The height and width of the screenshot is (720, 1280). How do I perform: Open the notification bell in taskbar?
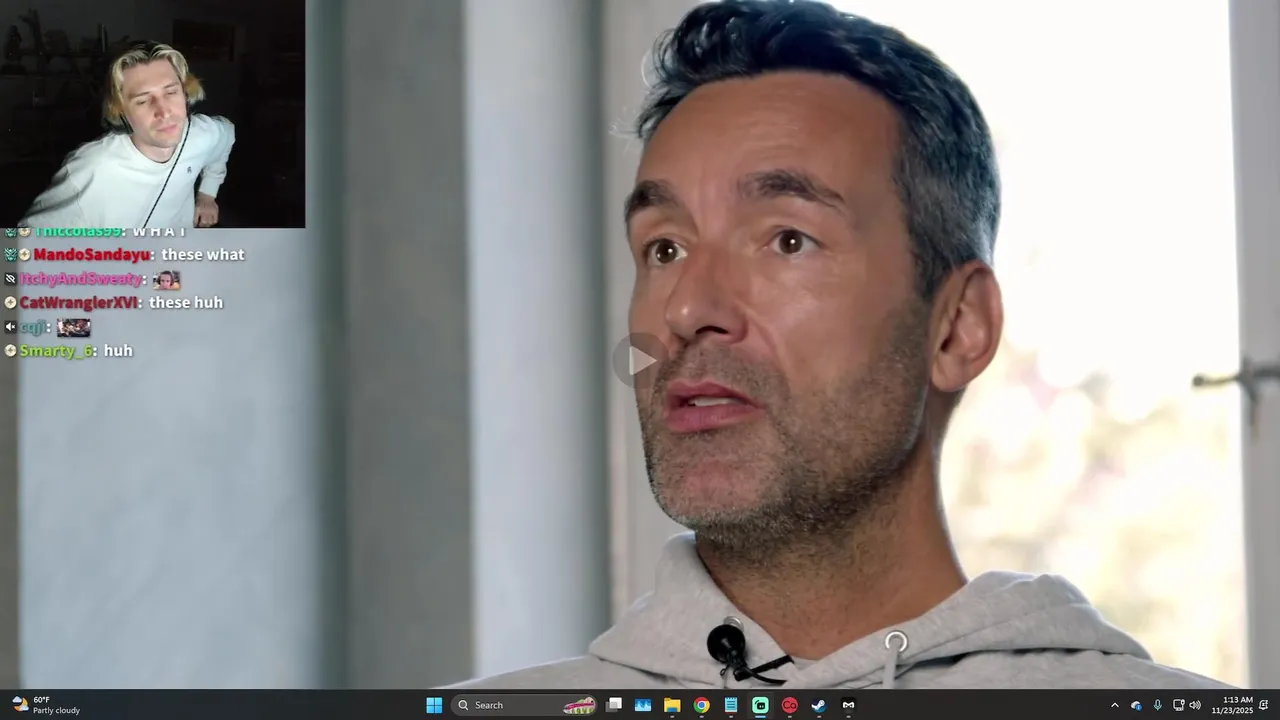click(1264, 705)
